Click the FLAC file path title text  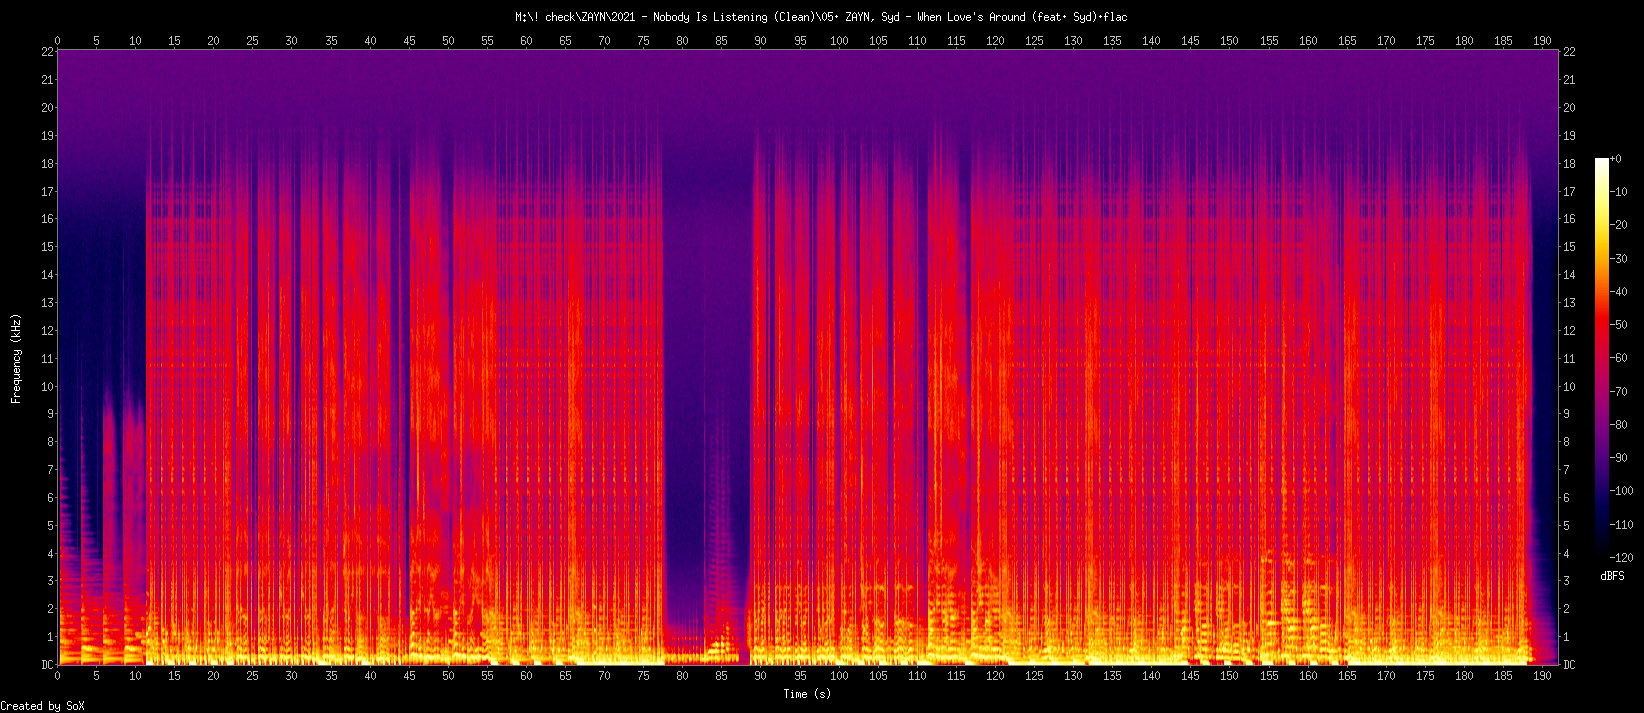(821, 17)
